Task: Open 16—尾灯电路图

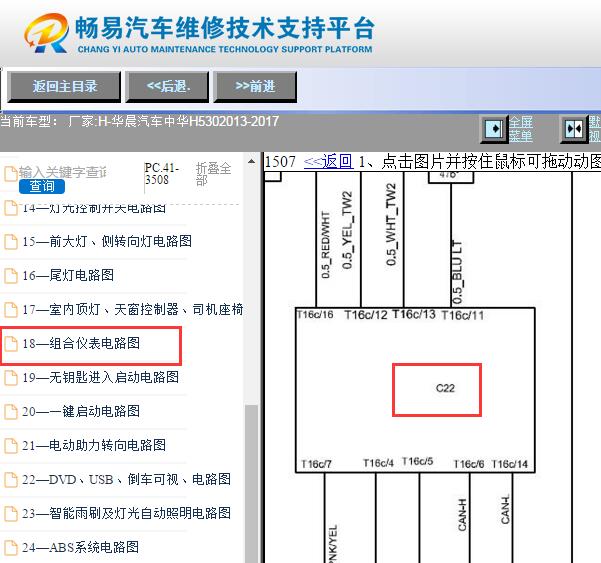Action: pos(68,275)
